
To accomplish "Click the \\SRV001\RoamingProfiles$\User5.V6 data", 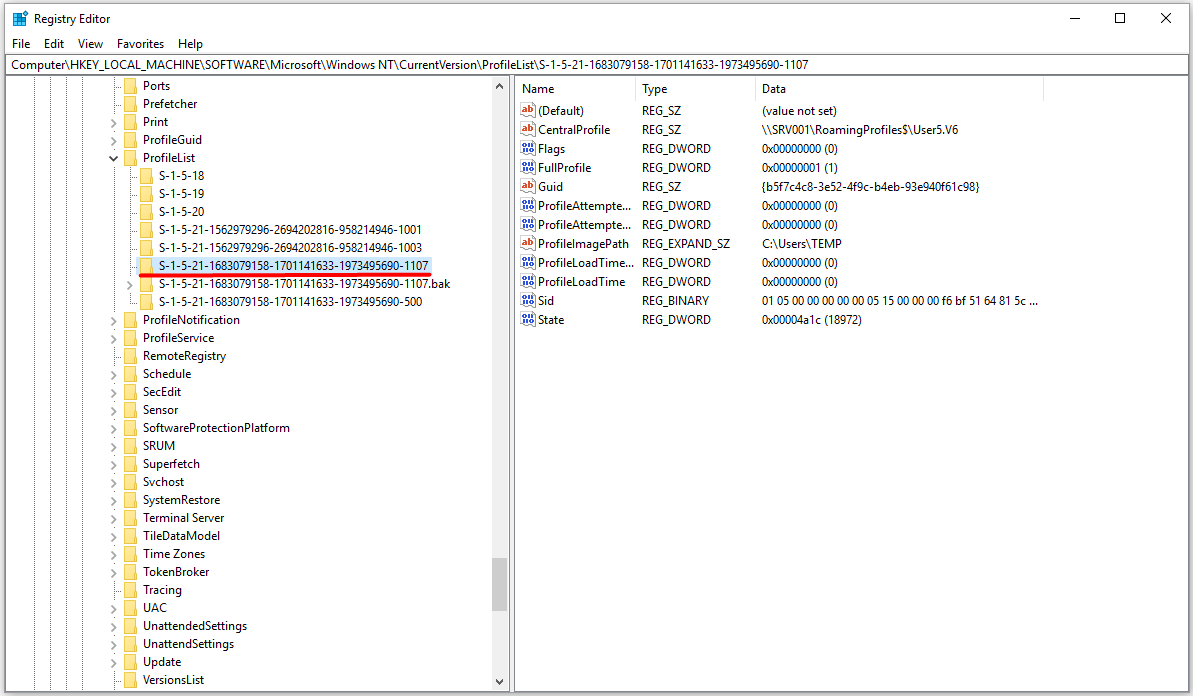I will 860,129.
